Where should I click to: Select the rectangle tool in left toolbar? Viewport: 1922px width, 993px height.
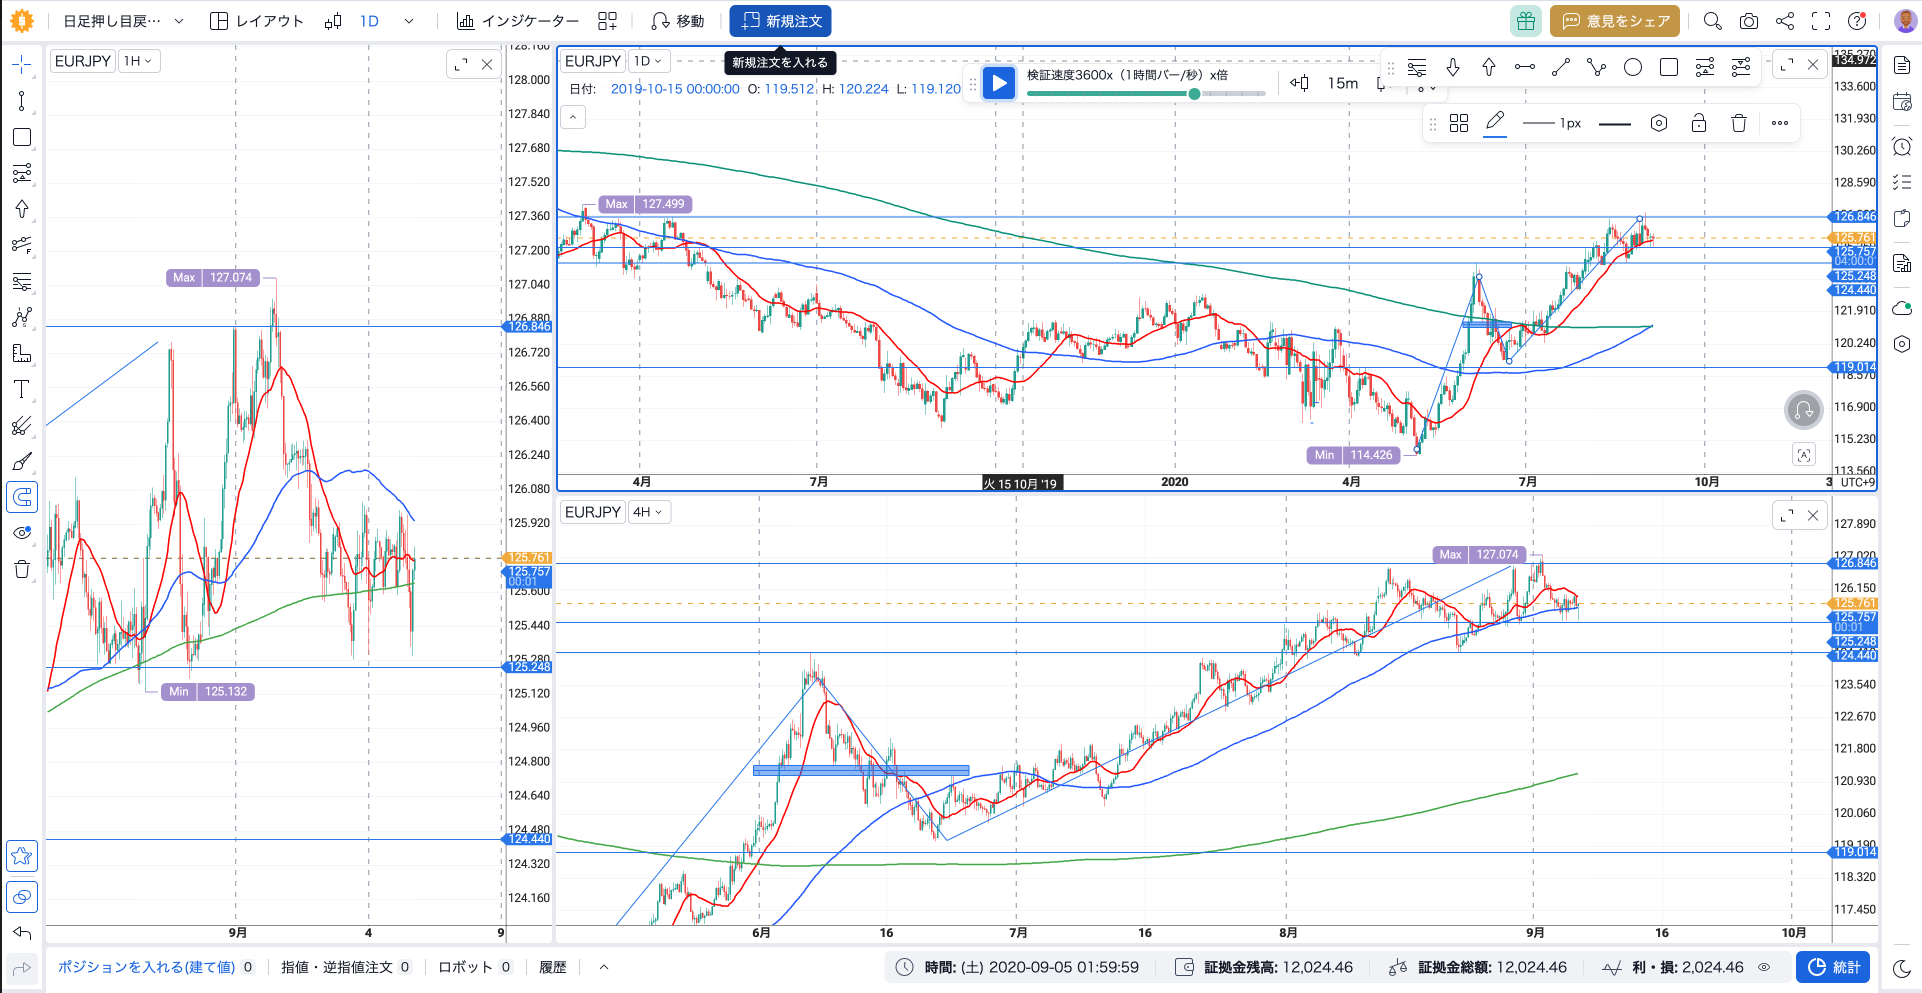21,137
